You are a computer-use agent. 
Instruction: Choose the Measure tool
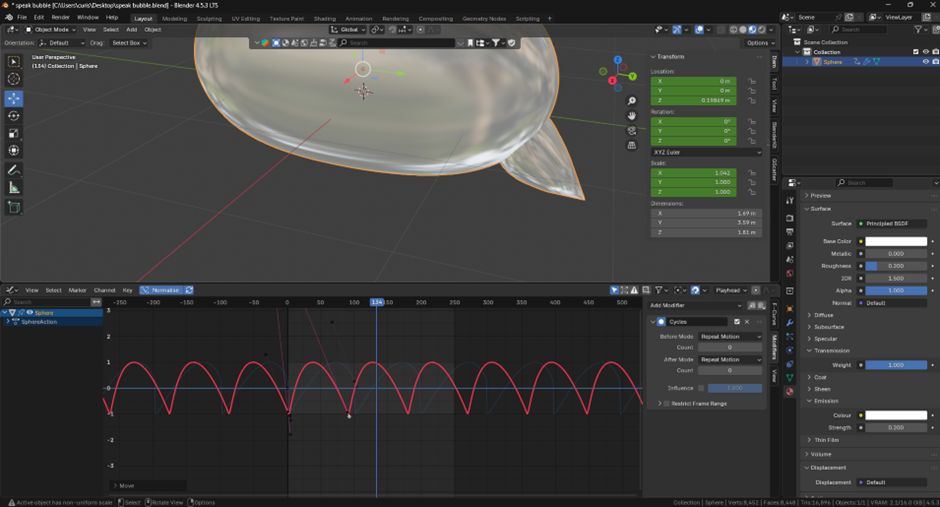(14, 188)
